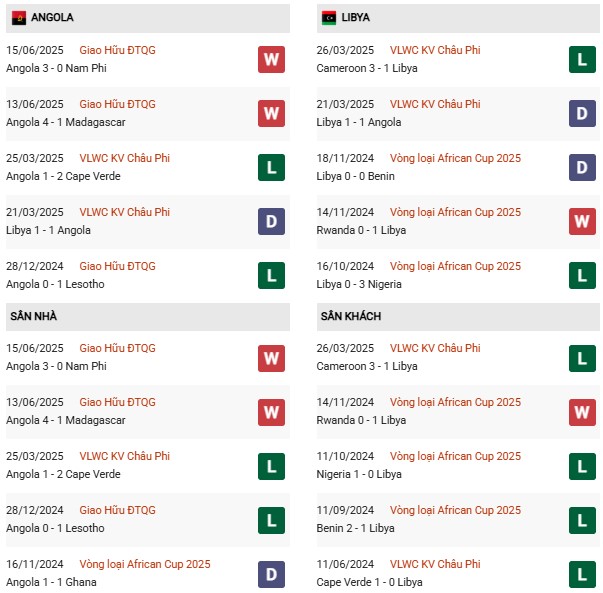Click L badge for Cameroon 3-1 Libya form row
Image resolution: width=603 pixels, height=593 pixels.
(581, 59)
